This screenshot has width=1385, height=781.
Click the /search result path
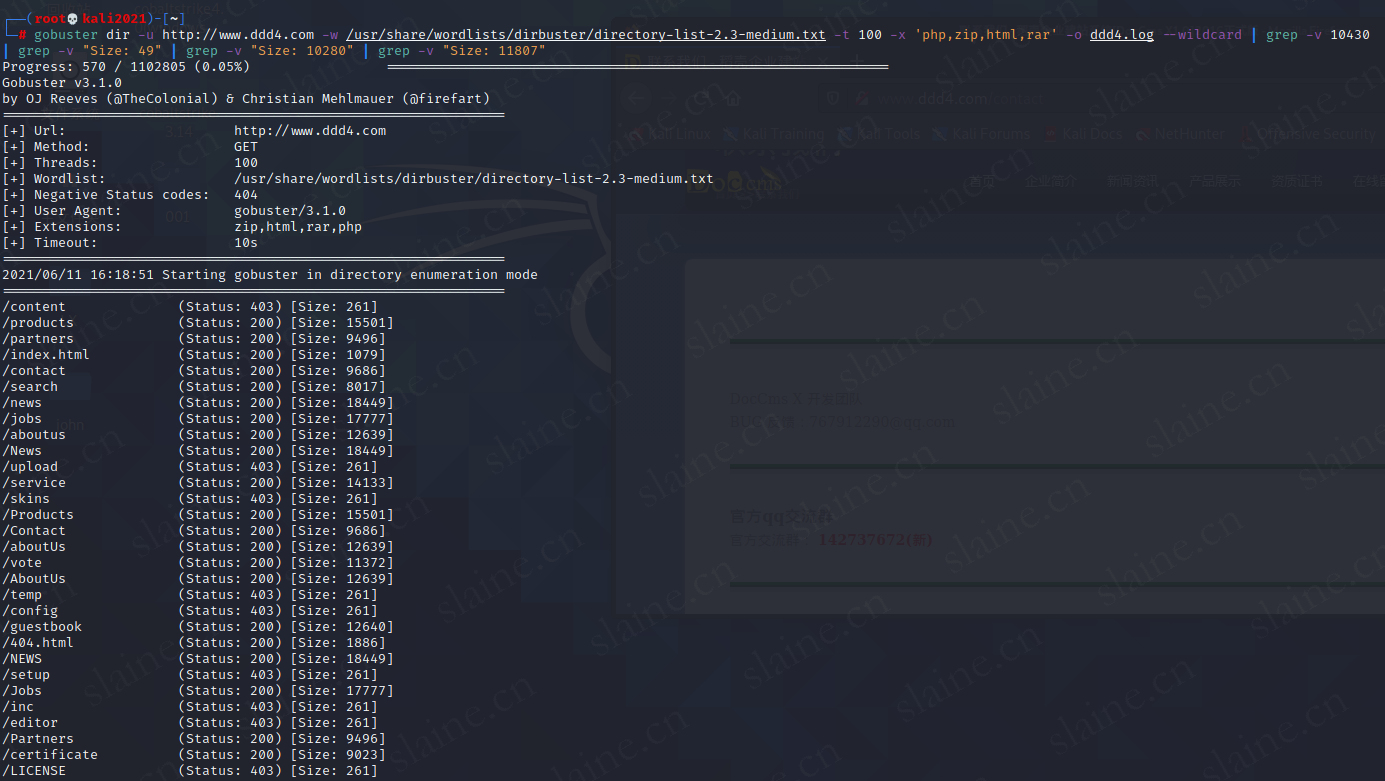pos(30,387)
